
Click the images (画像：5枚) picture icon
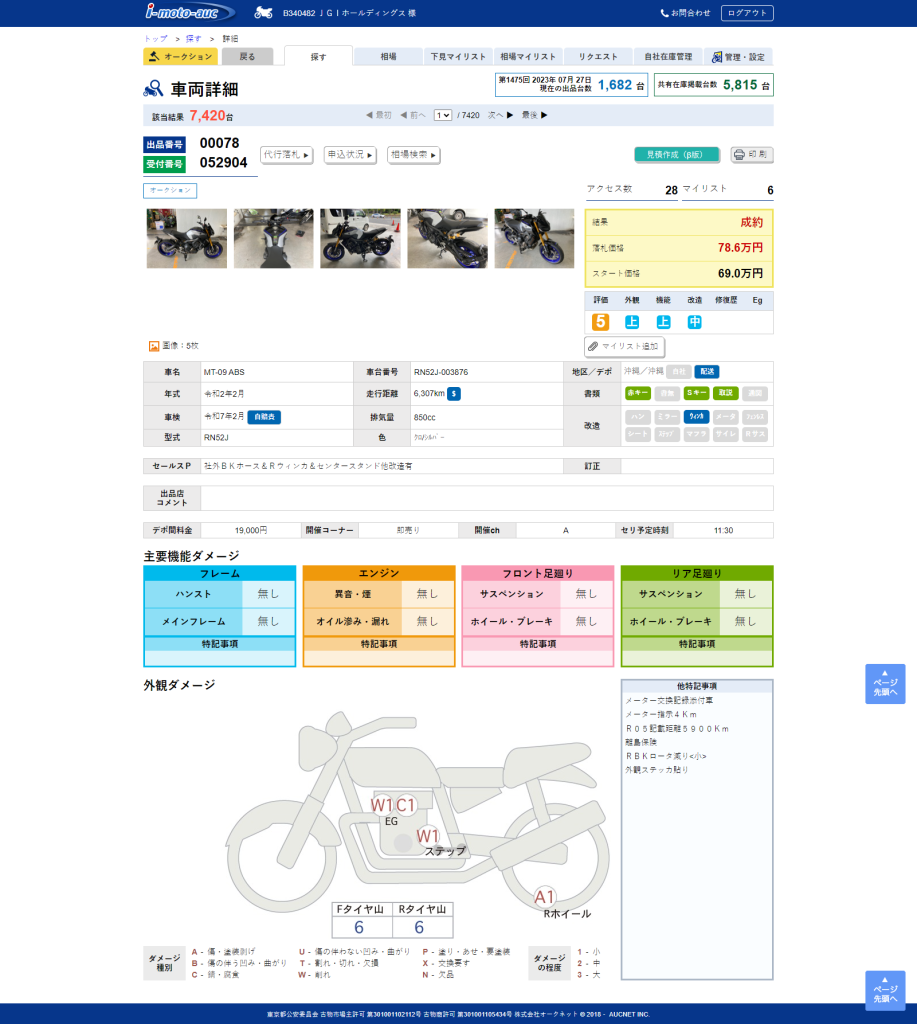pyautogui.click(x=154, y=346)
